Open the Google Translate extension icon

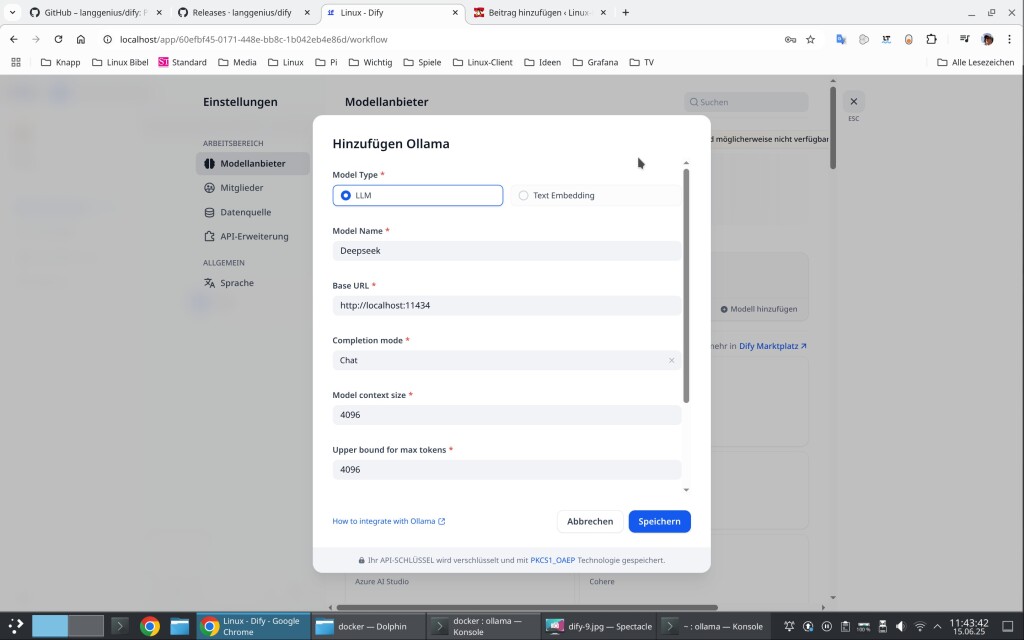point(841,39)
